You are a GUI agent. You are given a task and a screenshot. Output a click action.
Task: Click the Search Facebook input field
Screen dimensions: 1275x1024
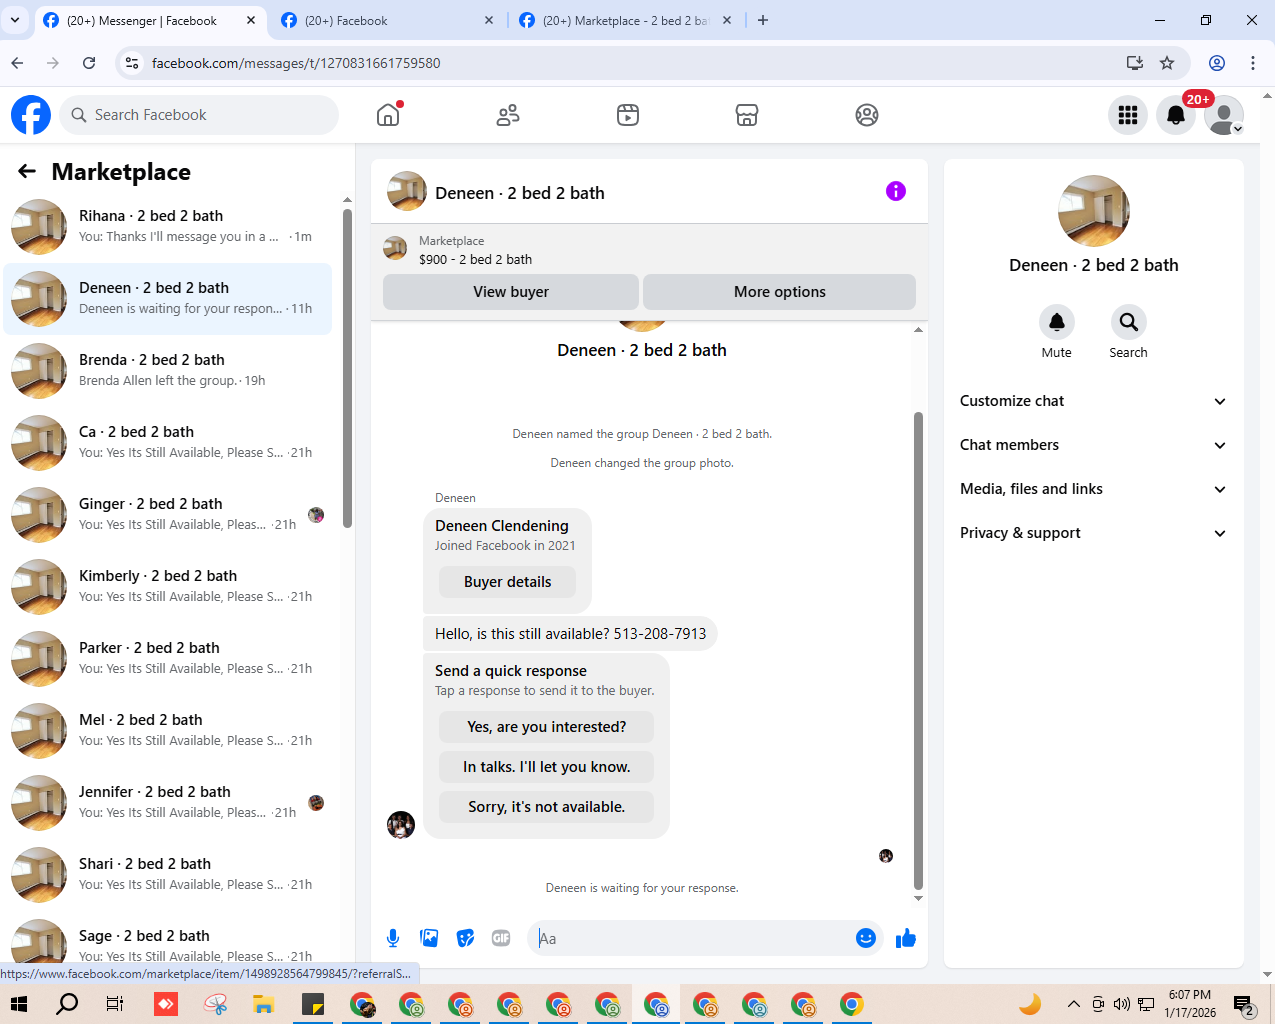pos(199,115)
